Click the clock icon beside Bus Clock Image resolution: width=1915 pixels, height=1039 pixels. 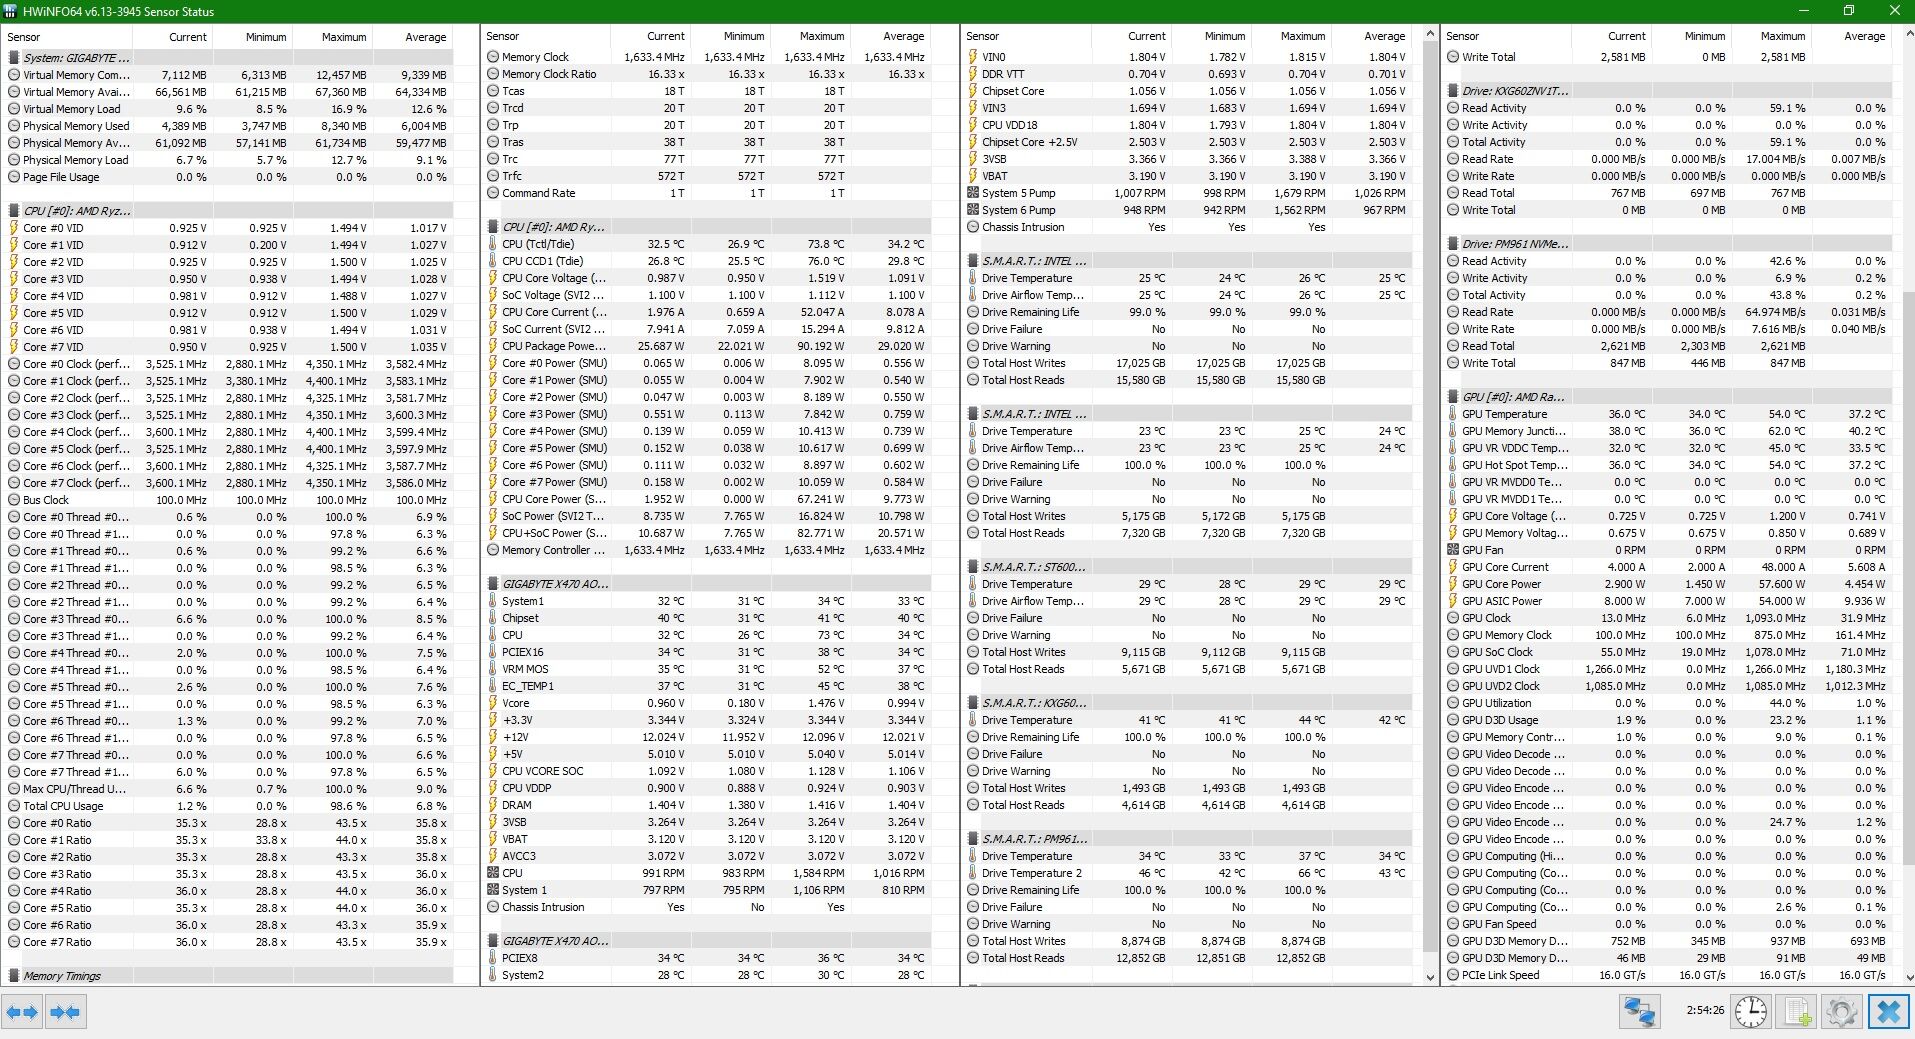[x=14, y=500]
